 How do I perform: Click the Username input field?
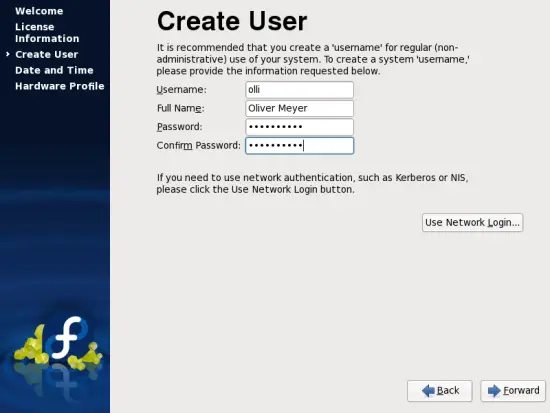300,90
